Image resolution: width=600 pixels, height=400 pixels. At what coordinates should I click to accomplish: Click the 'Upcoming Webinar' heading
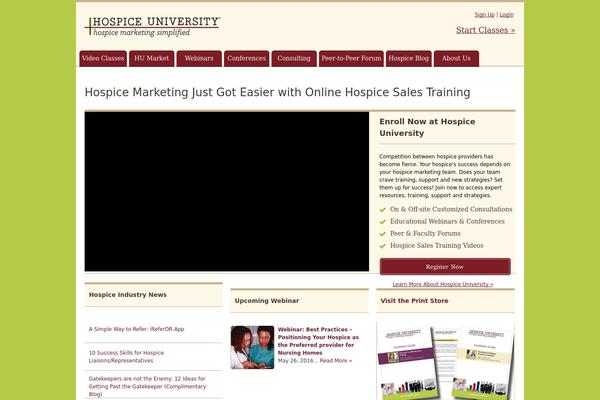click(x=267, y=301)
